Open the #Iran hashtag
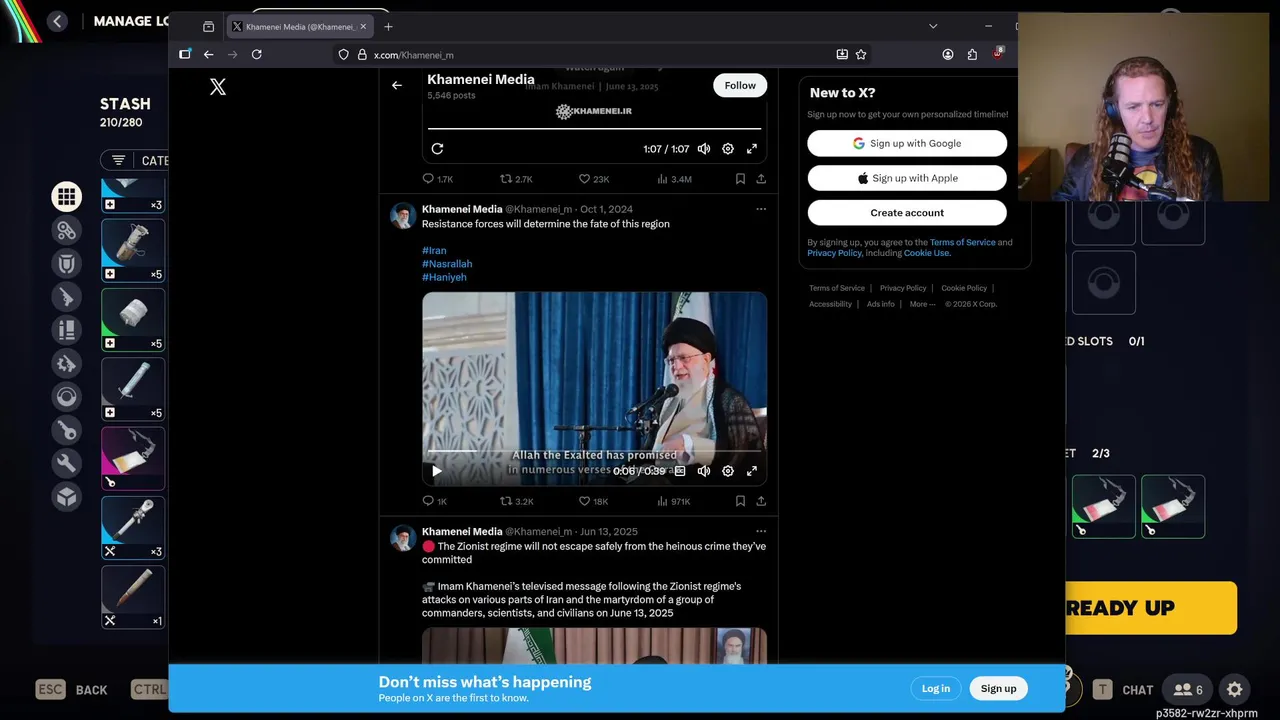Image resolution: width=1280 pixels, height=720 pixels. coord(434,251)
